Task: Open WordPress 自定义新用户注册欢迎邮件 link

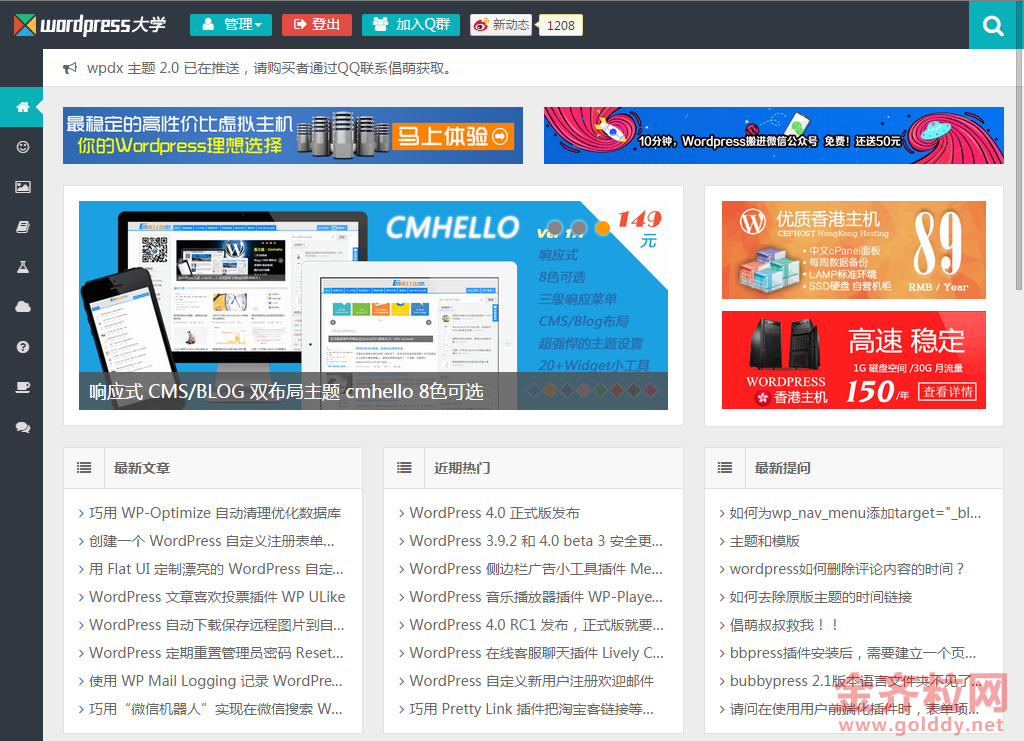Action: pyautogui.click(x=532, y=682)
